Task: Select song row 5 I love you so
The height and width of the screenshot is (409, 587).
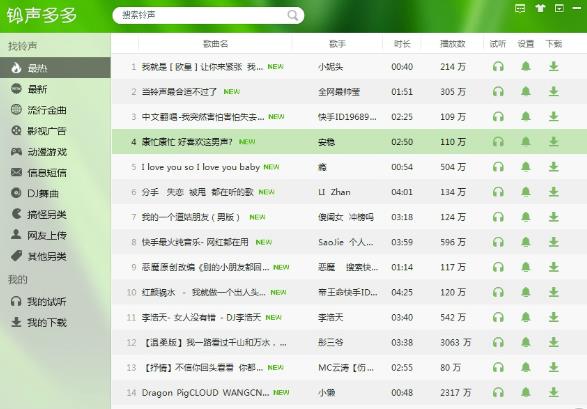Action: [349, 167]
